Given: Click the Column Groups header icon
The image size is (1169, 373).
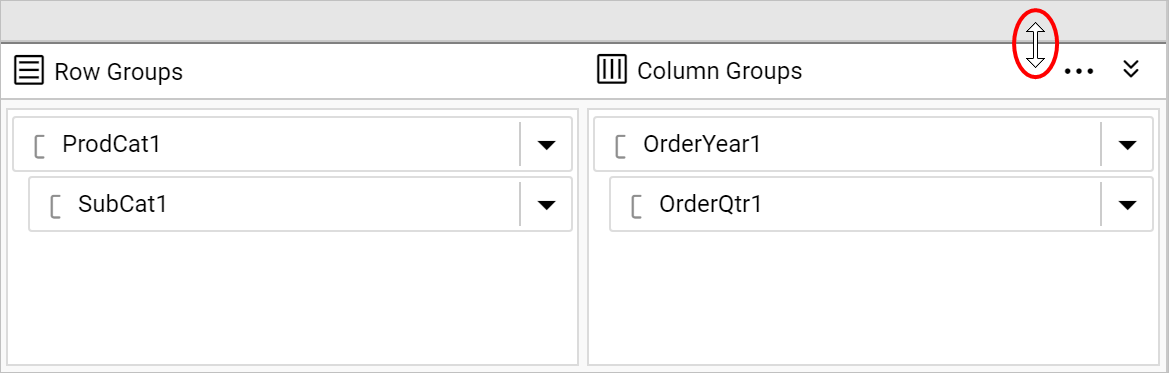Looking at the screenshot, I should pos(612,70).
